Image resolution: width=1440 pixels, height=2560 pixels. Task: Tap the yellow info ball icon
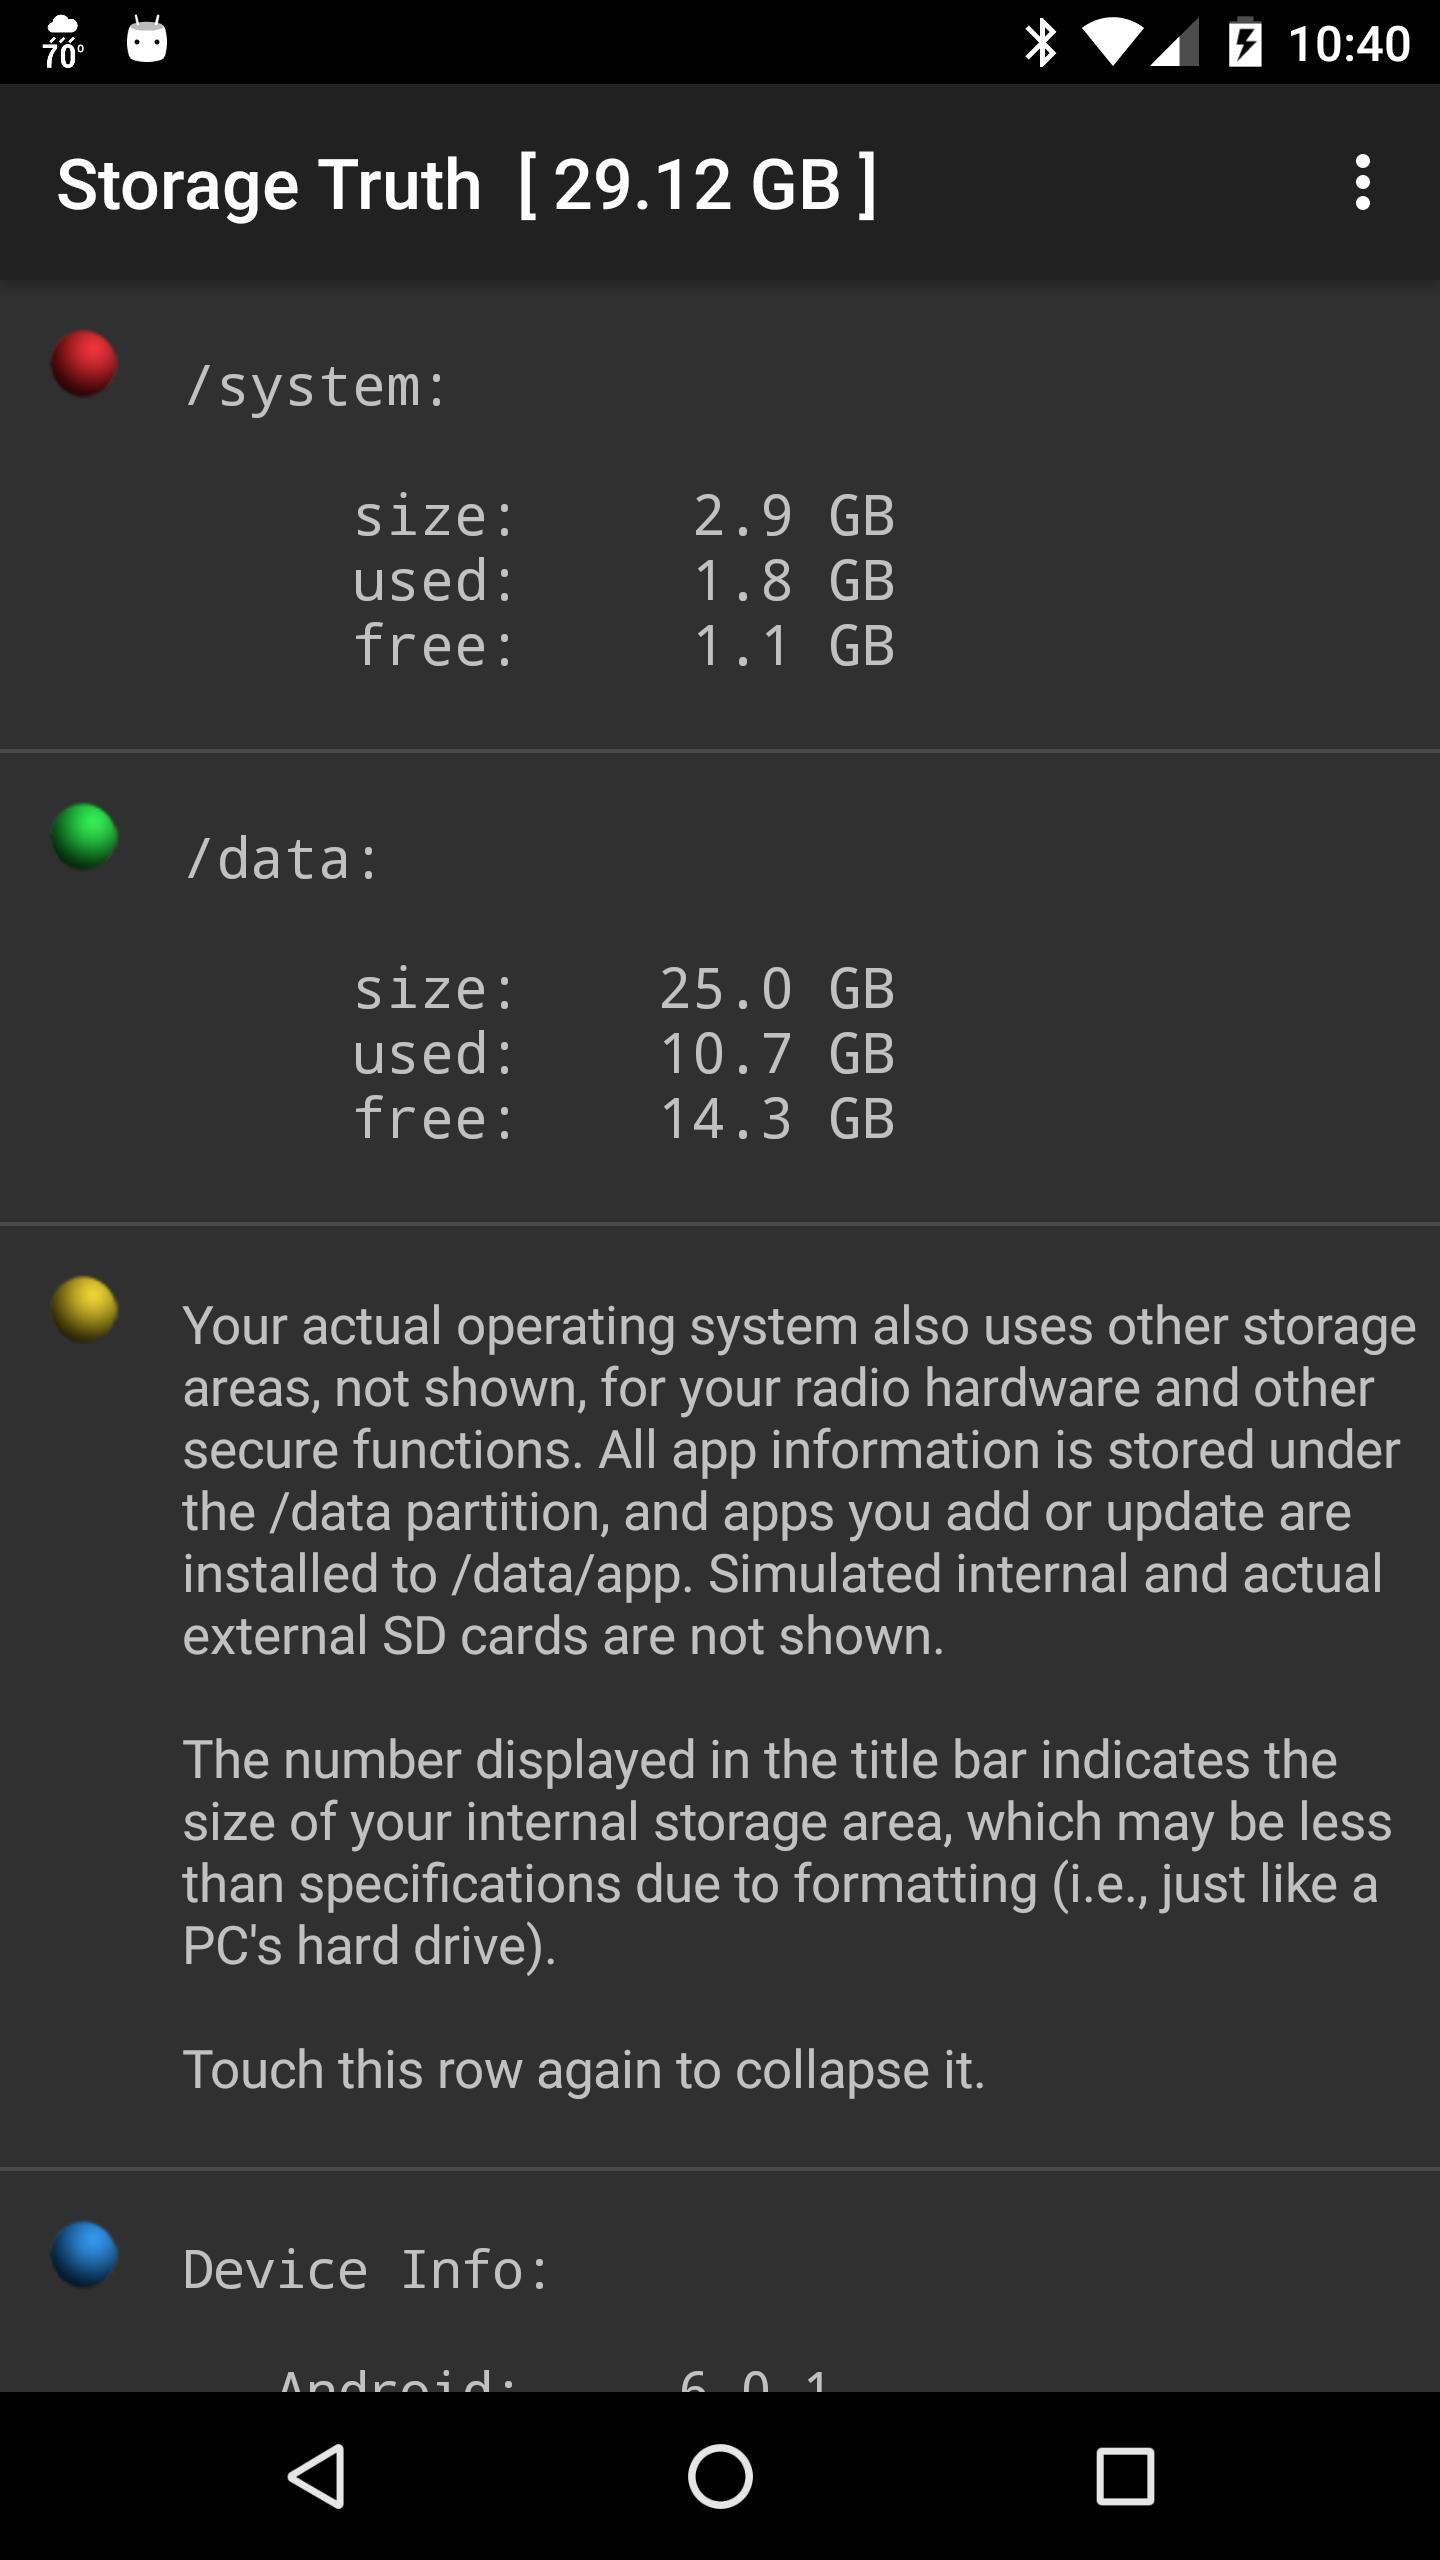(x=84, y=1309)
